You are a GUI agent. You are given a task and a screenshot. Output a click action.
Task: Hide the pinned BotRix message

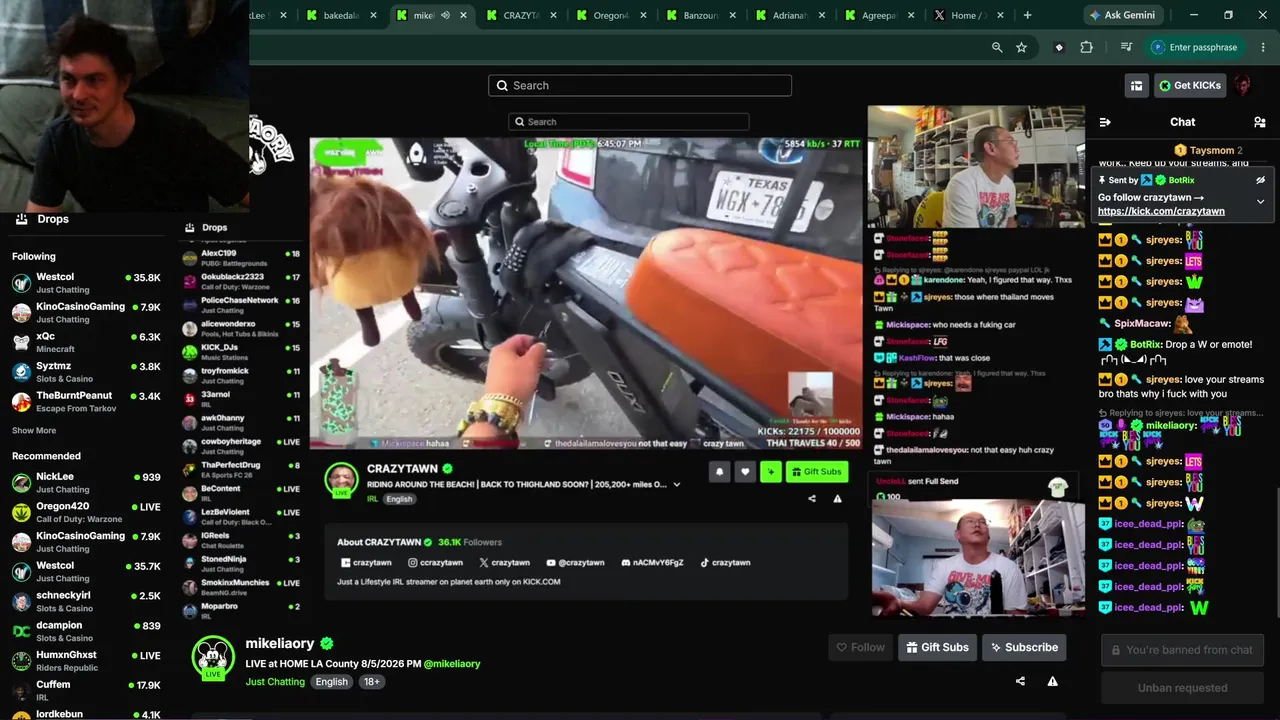(1260, 180)
